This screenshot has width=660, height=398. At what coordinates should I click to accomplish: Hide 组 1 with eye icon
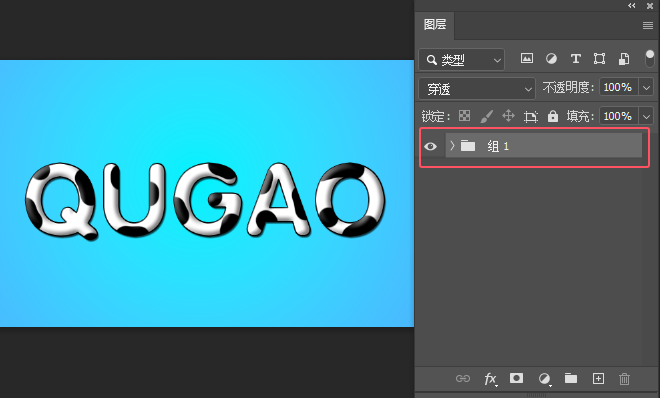click(430, 146)
